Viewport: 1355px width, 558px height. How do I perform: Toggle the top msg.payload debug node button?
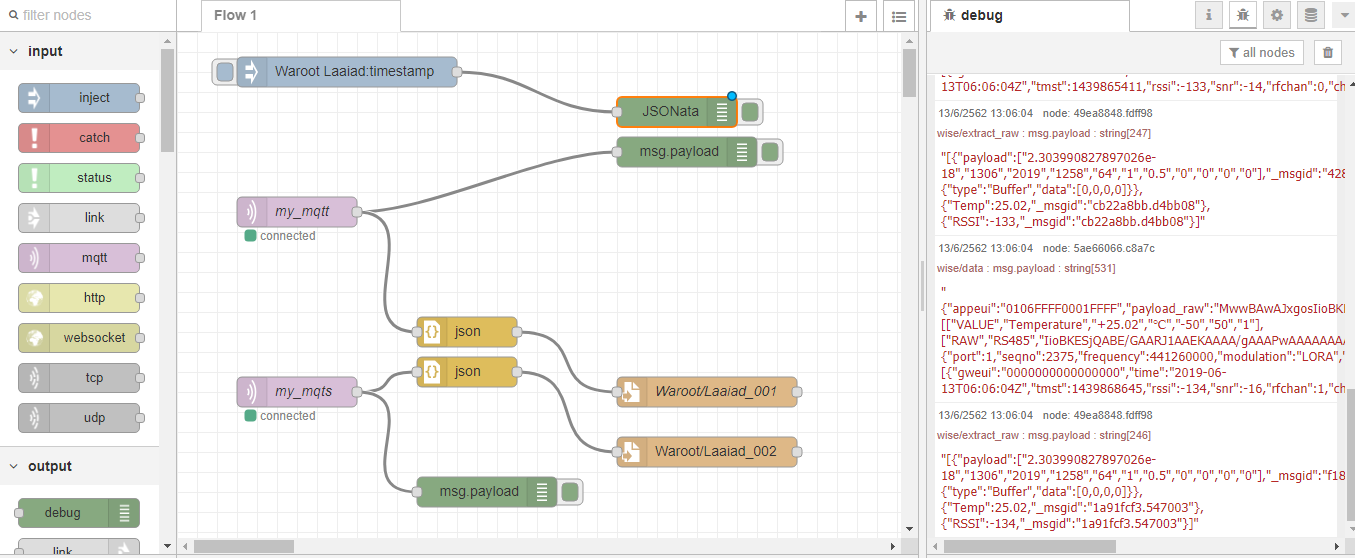(x=770, y=152)
